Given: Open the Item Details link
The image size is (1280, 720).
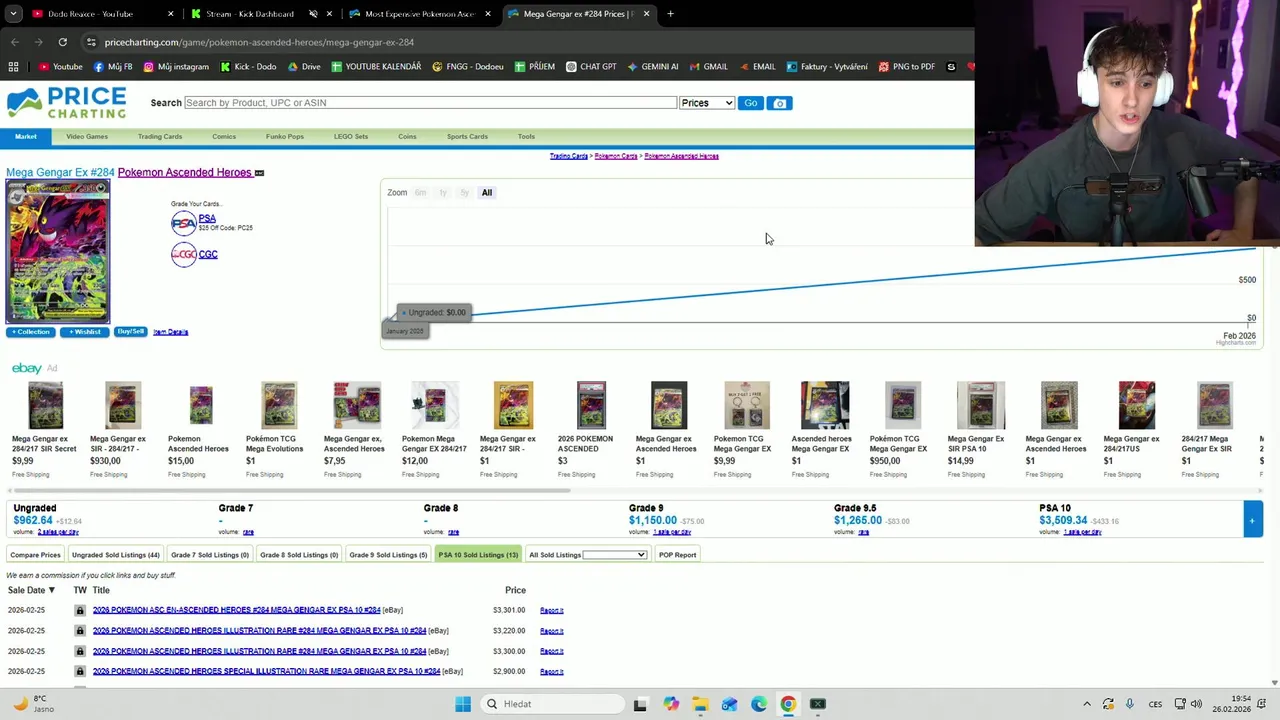Looking at the screenshot, I should click(x=171, y=332).
